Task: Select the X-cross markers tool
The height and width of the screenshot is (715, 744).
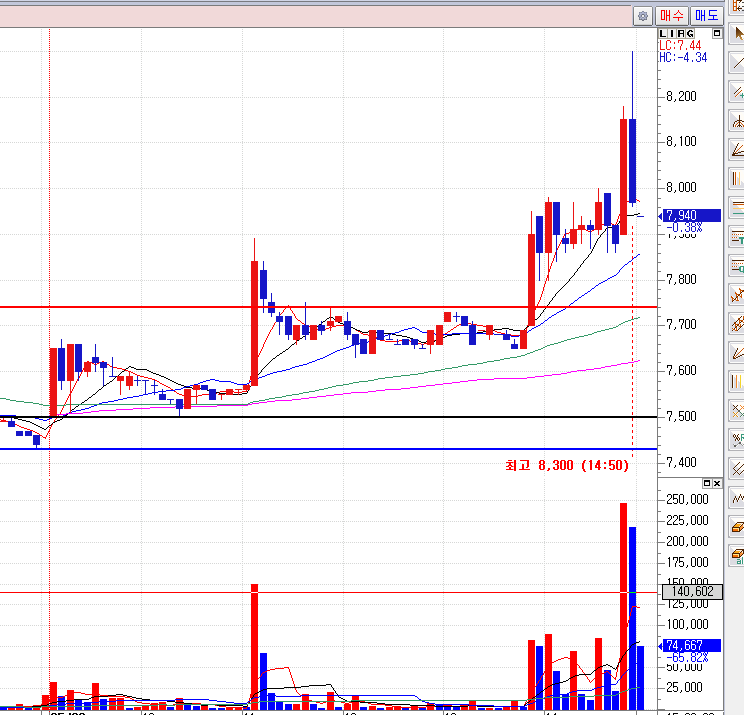Action: point(737,410)
